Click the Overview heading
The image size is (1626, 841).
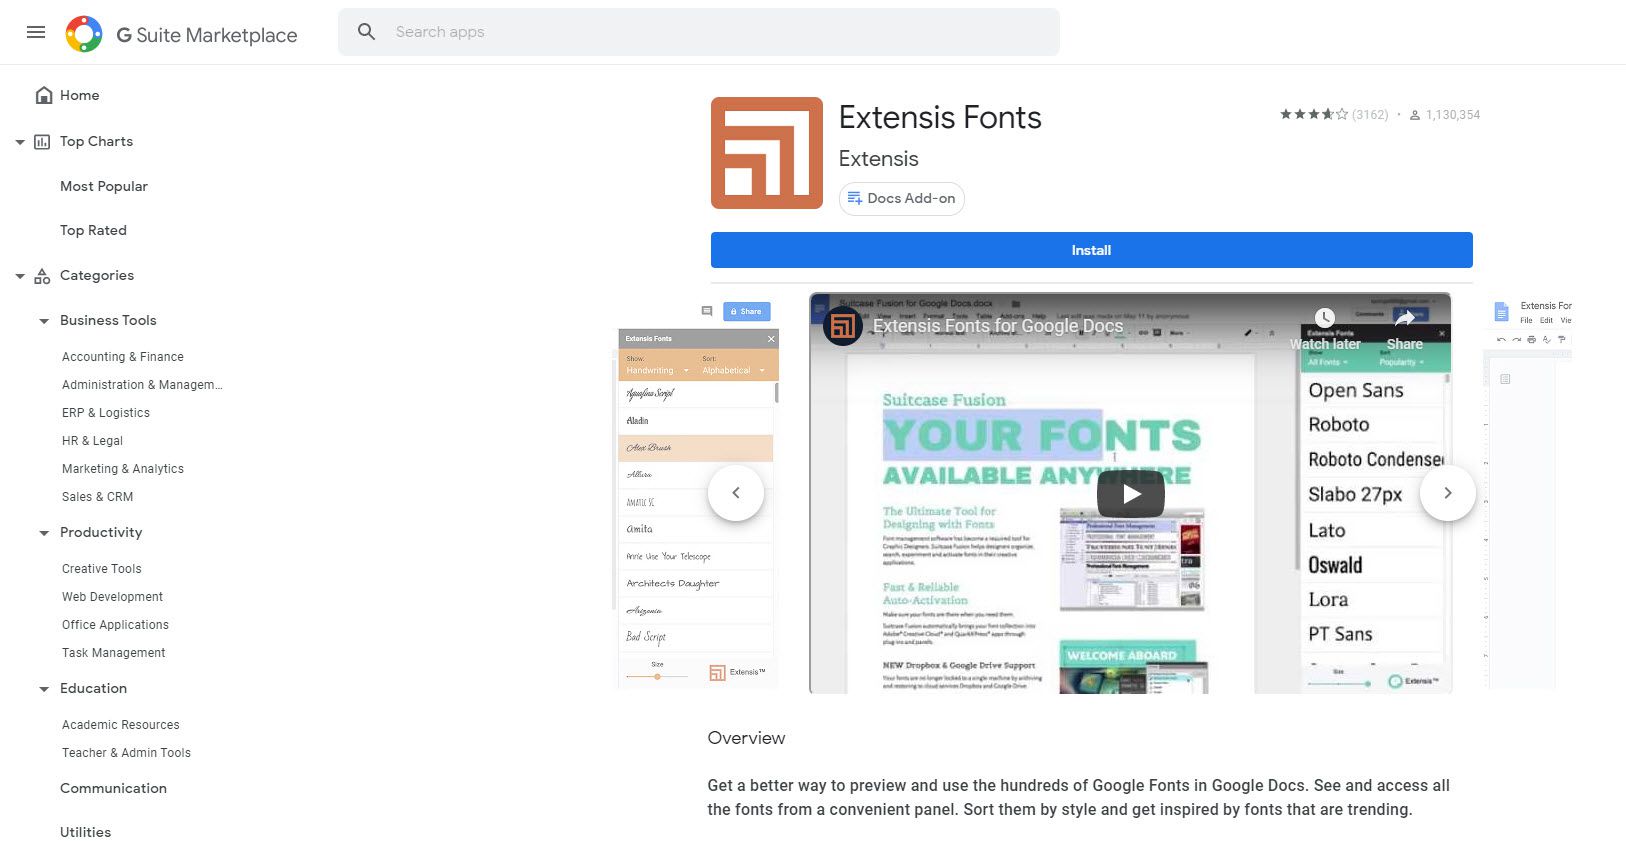pyautogui.click(x=746, y=738)
